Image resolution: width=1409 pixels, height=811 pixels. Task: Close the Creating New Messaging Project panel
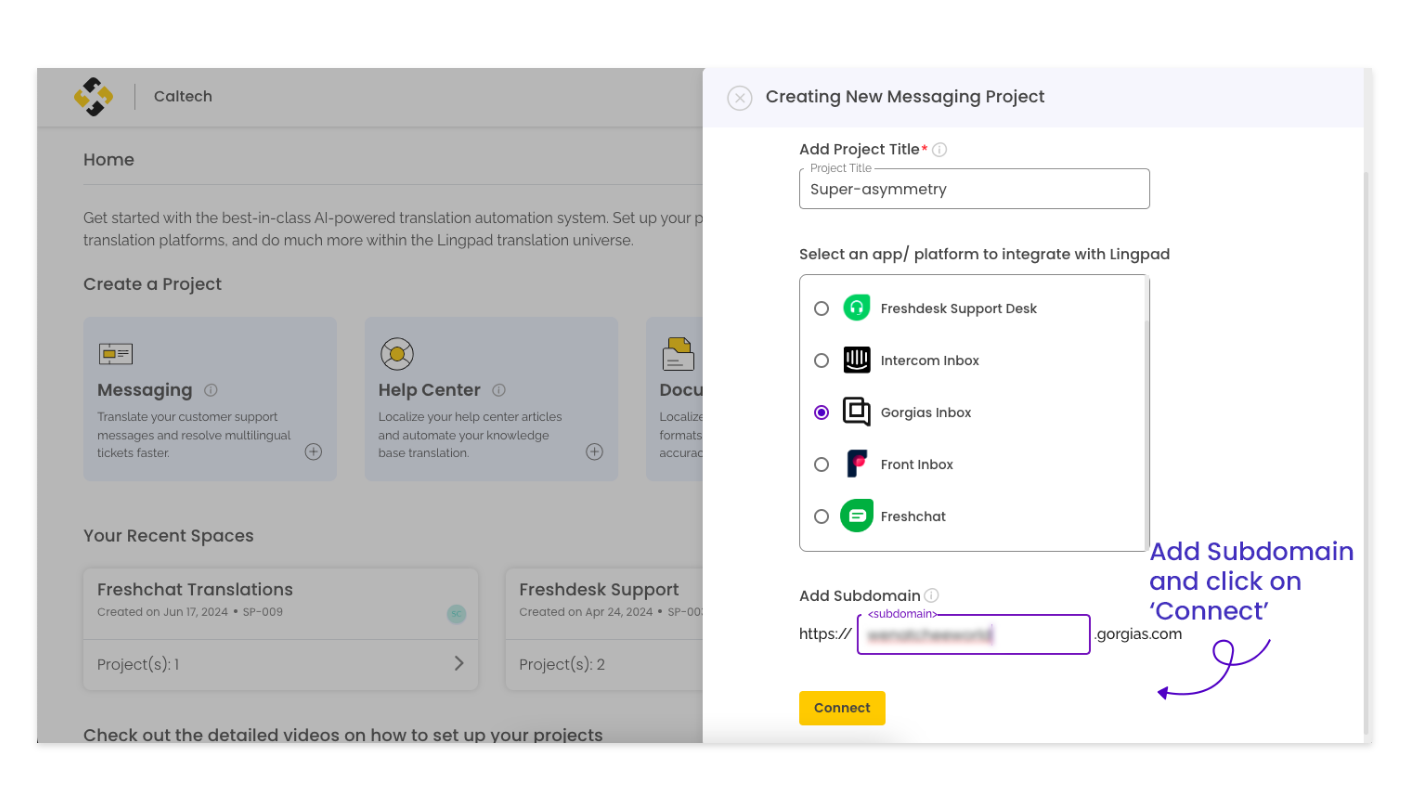[x=740, y=98]
